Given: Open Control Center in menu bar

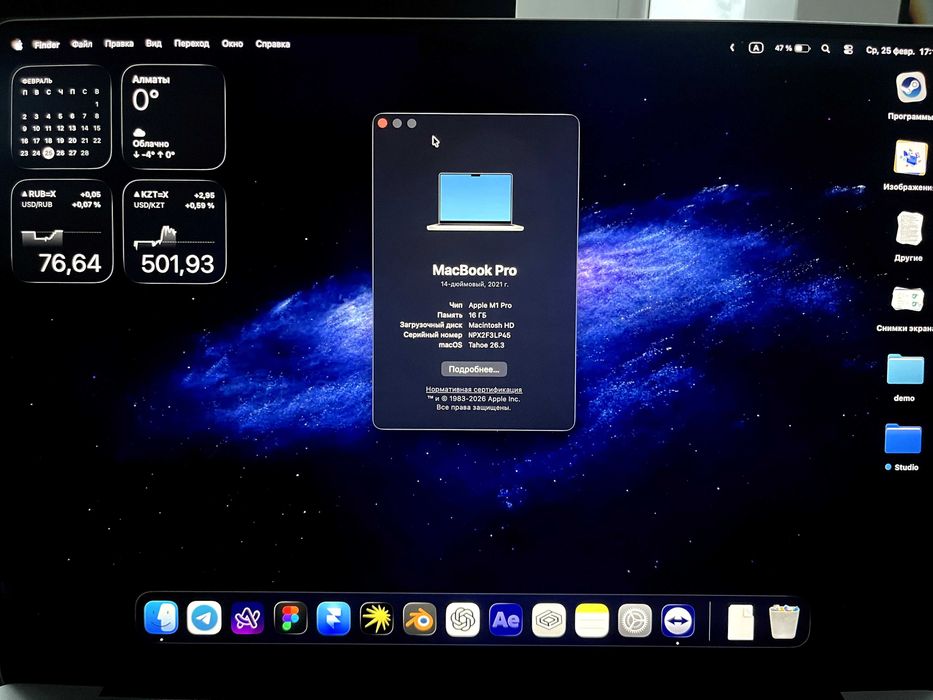Looking at the screenshot, I should tap(849, 49).
